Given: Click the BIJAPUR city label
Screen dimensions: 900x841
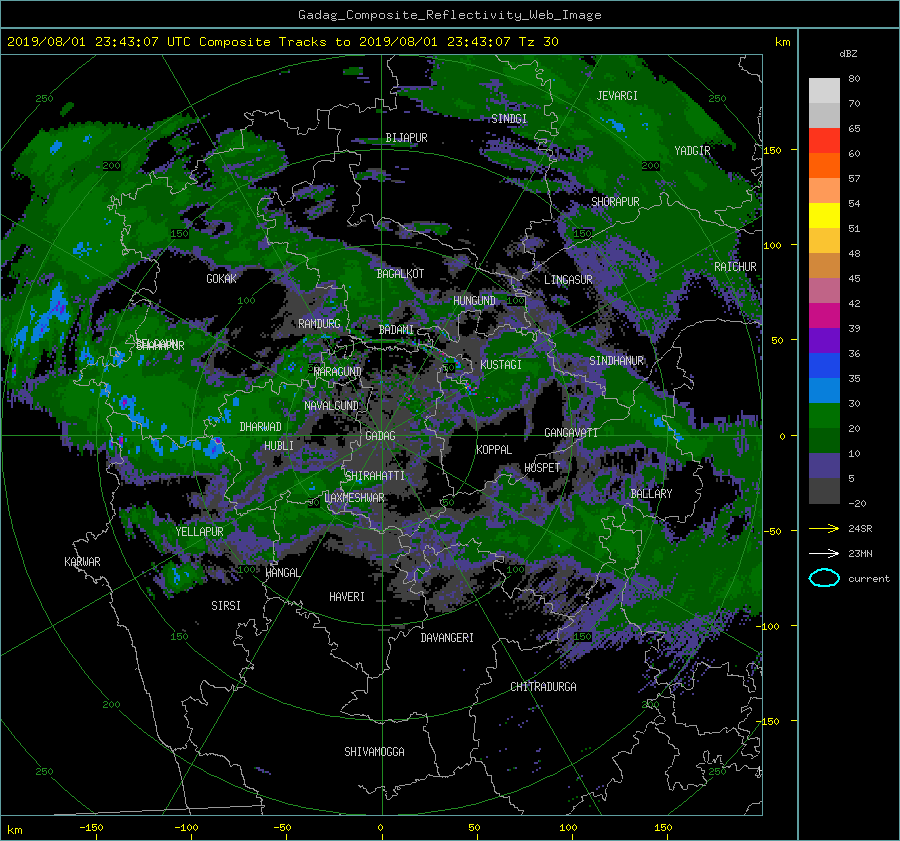Looking at the screenshot, I should pos(406,138).
